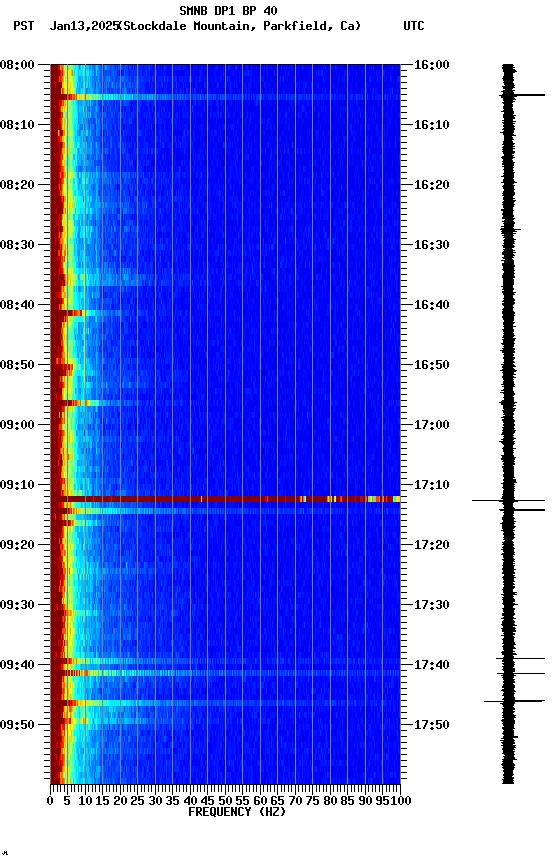Click the 09:00 PST time label
This screenshot has height=864, width=552.
[17, 425]
